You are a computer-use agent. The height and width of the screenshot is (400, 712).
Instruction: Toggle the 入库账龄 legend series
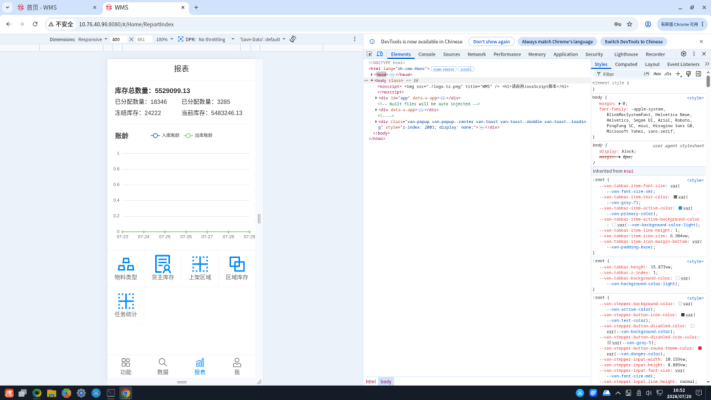click(165, 135)
